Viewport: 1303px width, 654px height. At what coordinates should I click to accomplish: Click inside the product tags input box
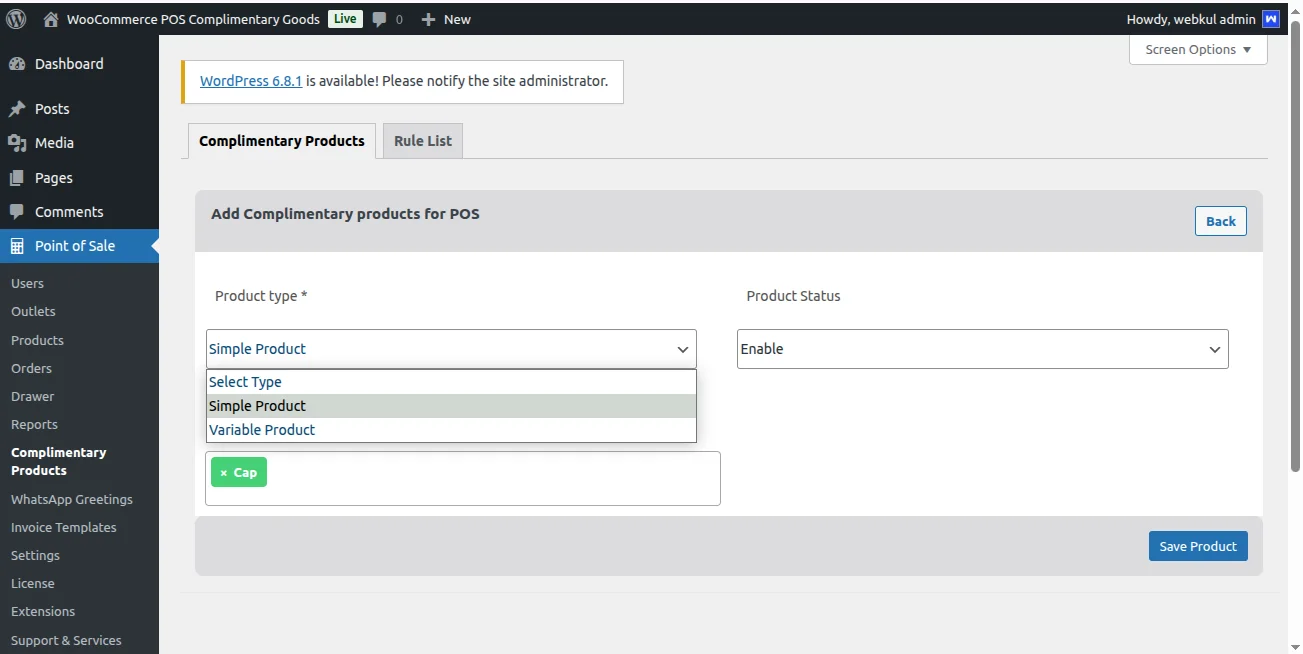463,478
